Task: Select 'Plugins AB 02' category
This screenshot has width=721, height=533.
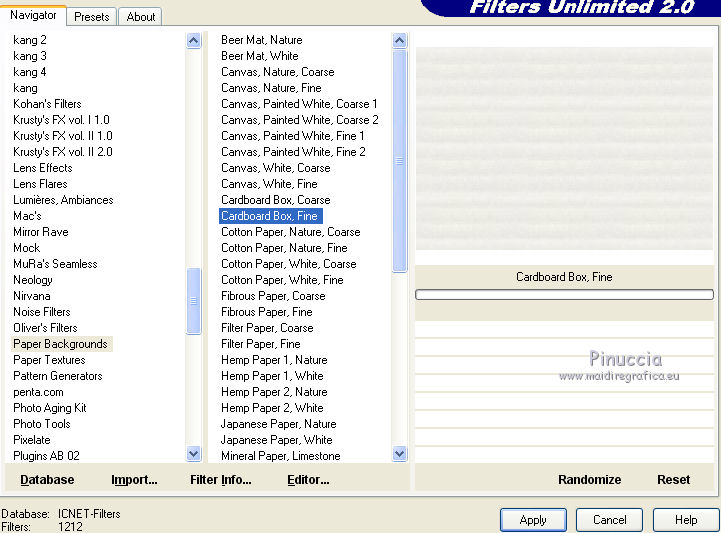Action: [x=46, y=456]
